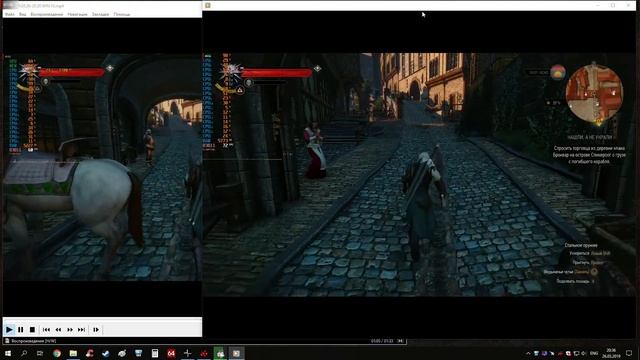This screenshot has width=640, height=360.
Task: Skip to the next file in player
Action: pos(82,329)
